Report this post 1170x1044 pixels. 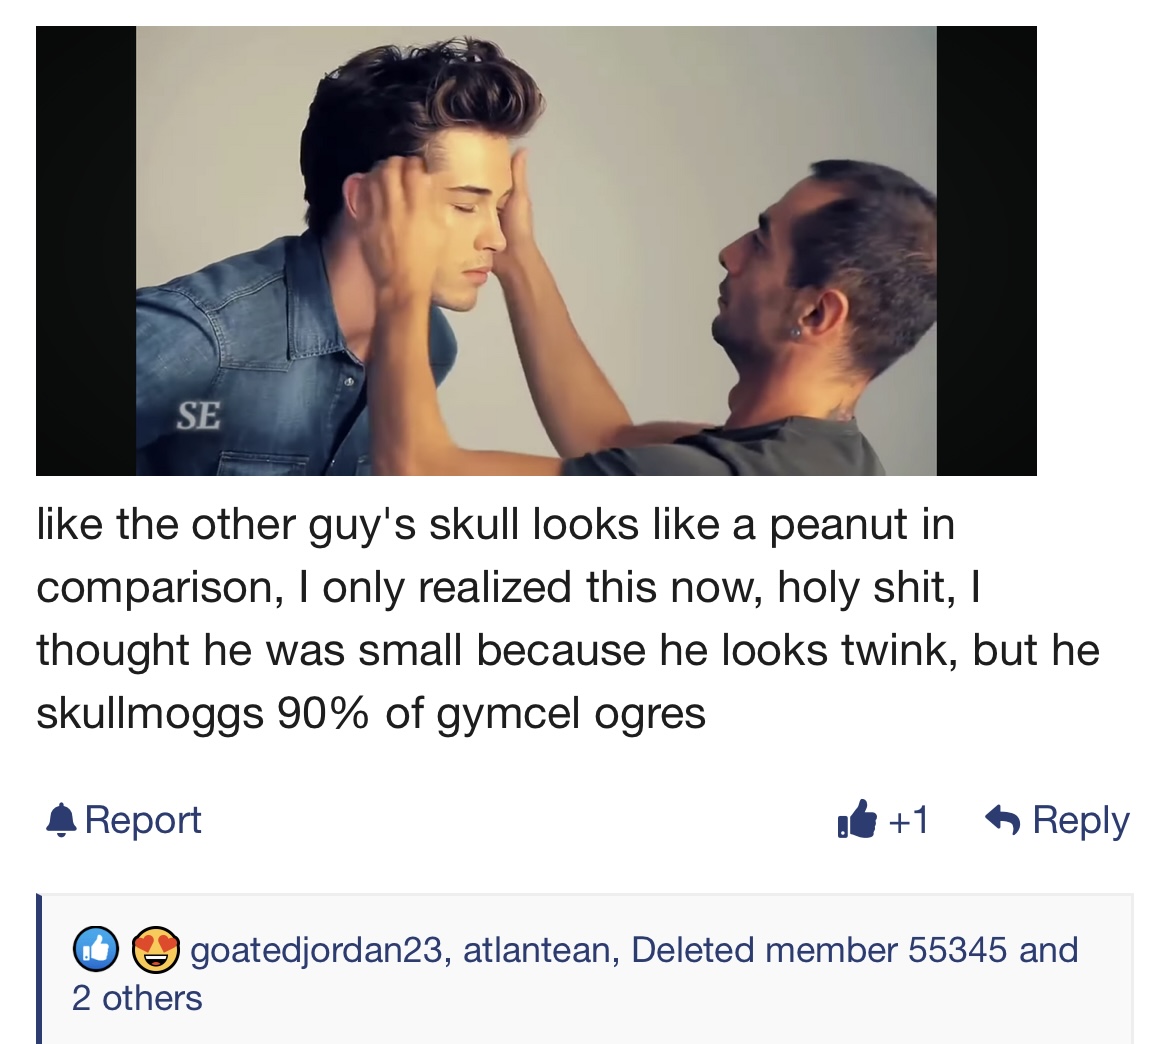(x=124, y=820)
